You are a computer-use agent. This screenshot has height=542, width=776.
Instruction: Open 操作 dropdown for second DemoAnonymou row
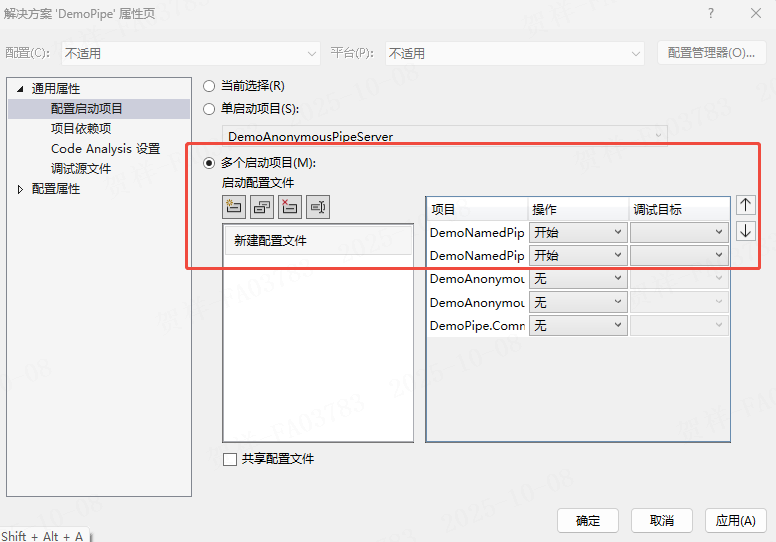coord(578,302)
